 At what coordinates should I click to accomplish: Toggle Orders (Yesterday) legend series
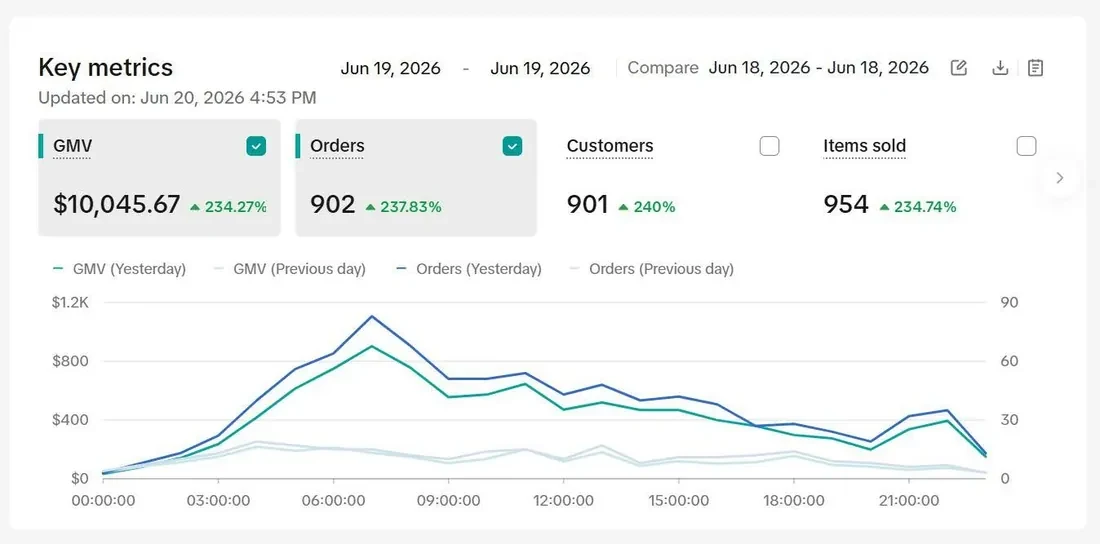click(x=468, y=269)
